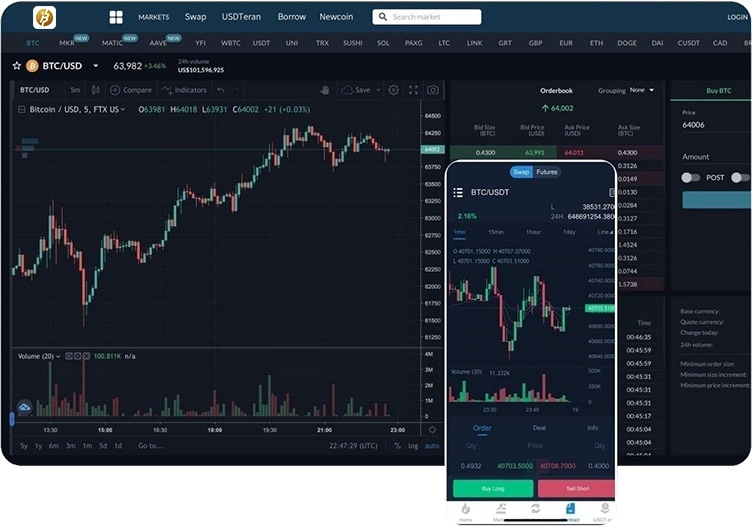Tap the green Buy Long button

pyautogui.click(x=493, y=489)
